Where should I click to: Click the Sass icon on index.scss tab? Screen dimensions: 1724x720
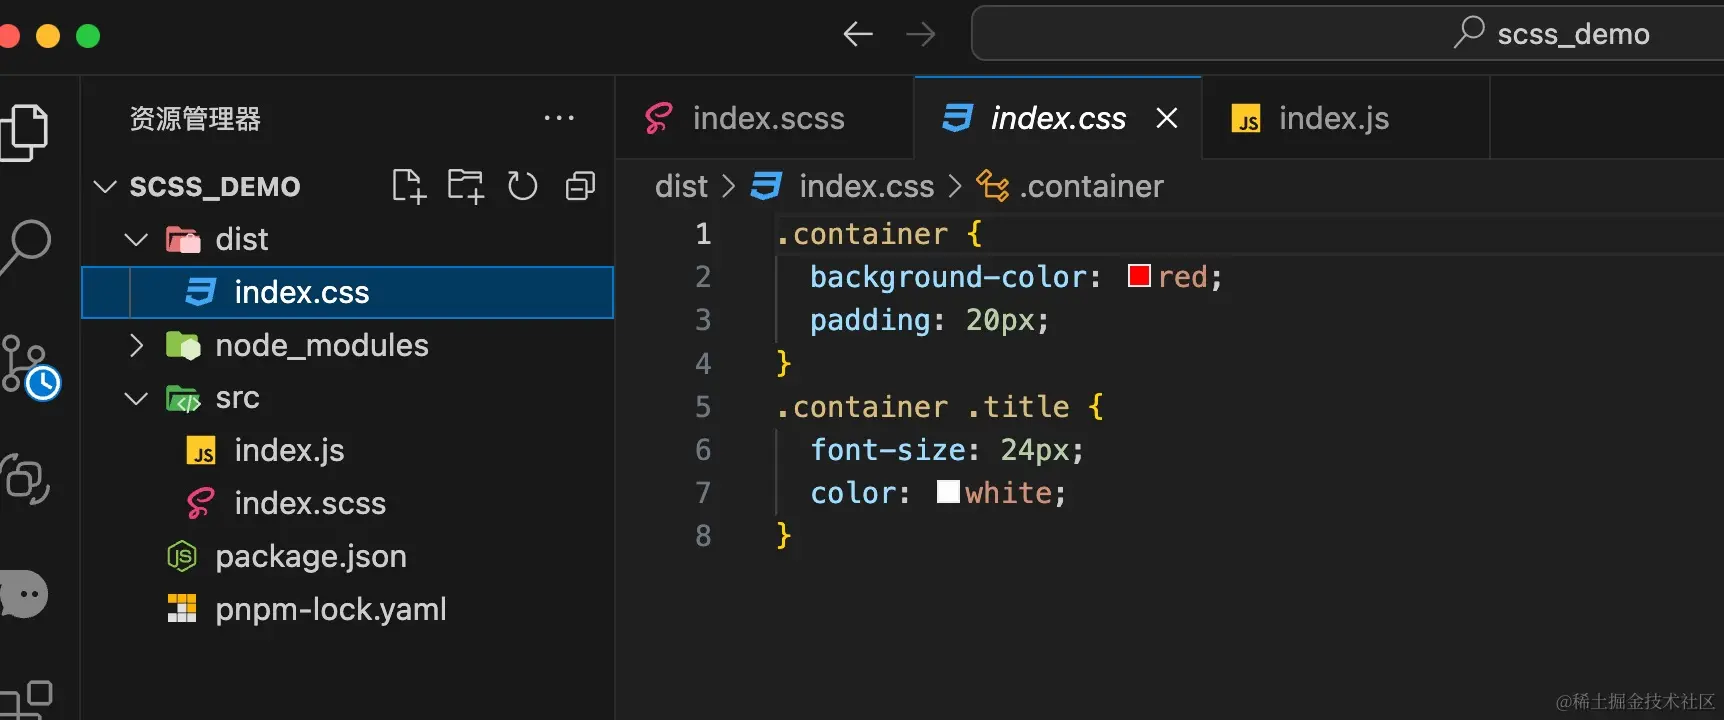(658, 118)
